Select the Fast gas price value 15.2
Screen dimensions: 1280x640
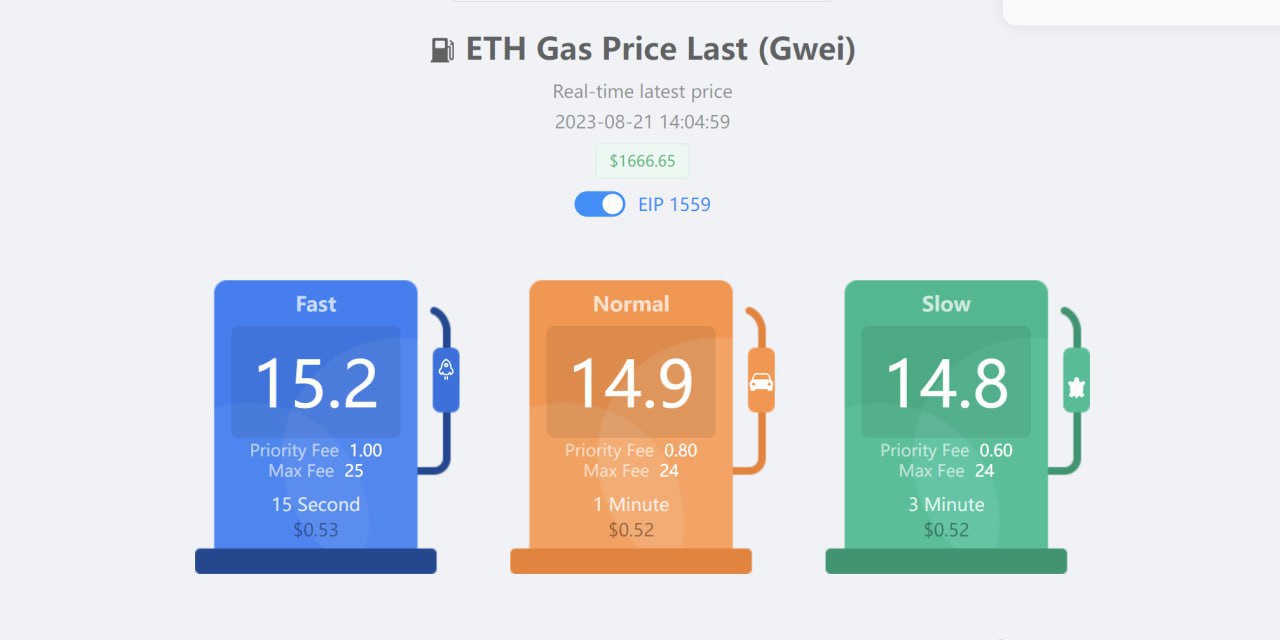[x=316, y=383]
